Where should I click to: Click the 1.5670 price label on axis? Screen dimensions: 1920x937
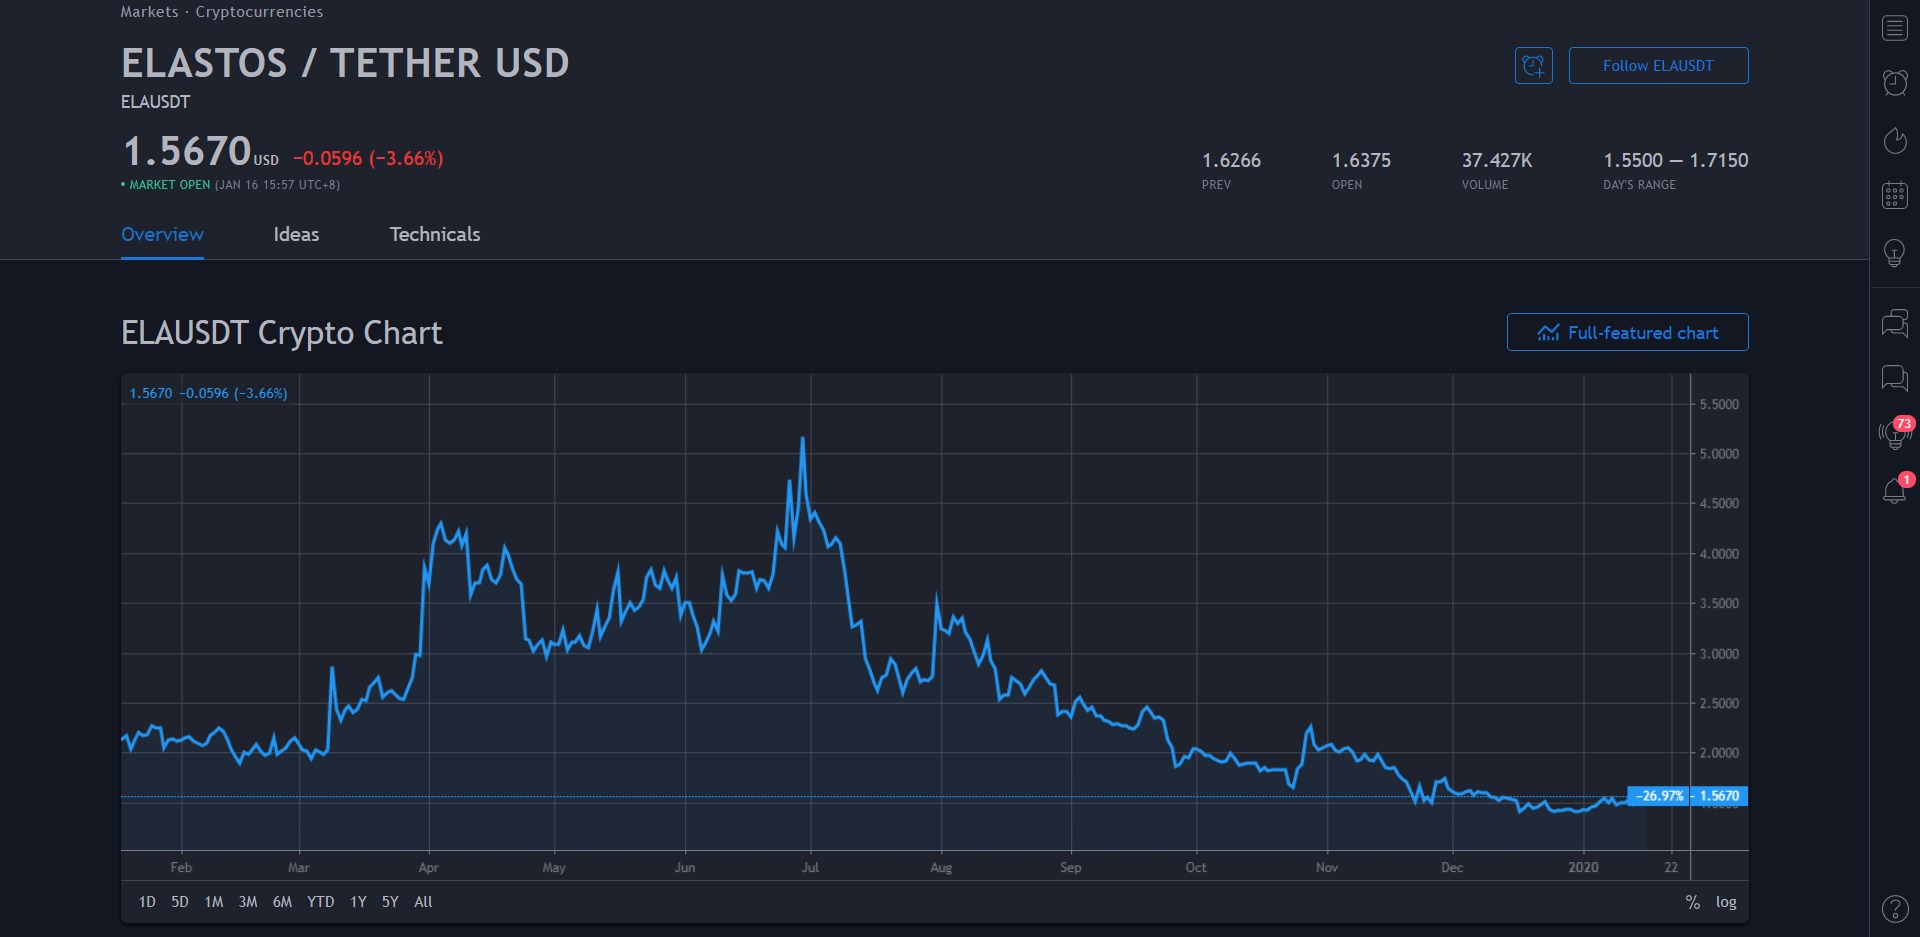tap(1719, 796)
